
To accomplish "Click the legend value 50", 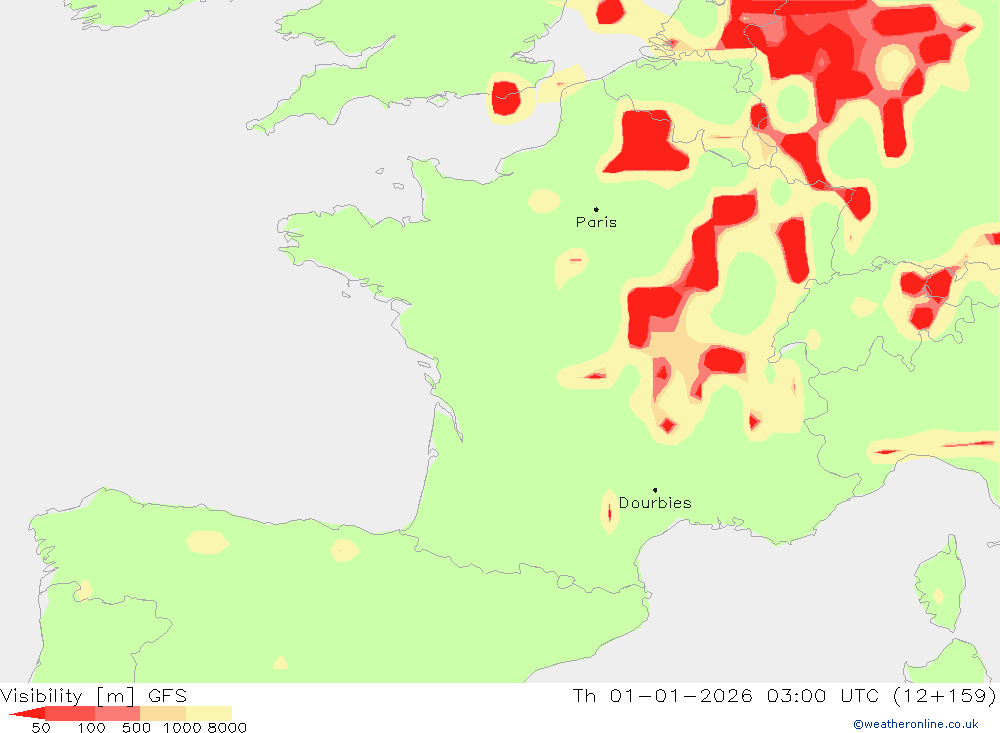I will click(x=41, y=728).
